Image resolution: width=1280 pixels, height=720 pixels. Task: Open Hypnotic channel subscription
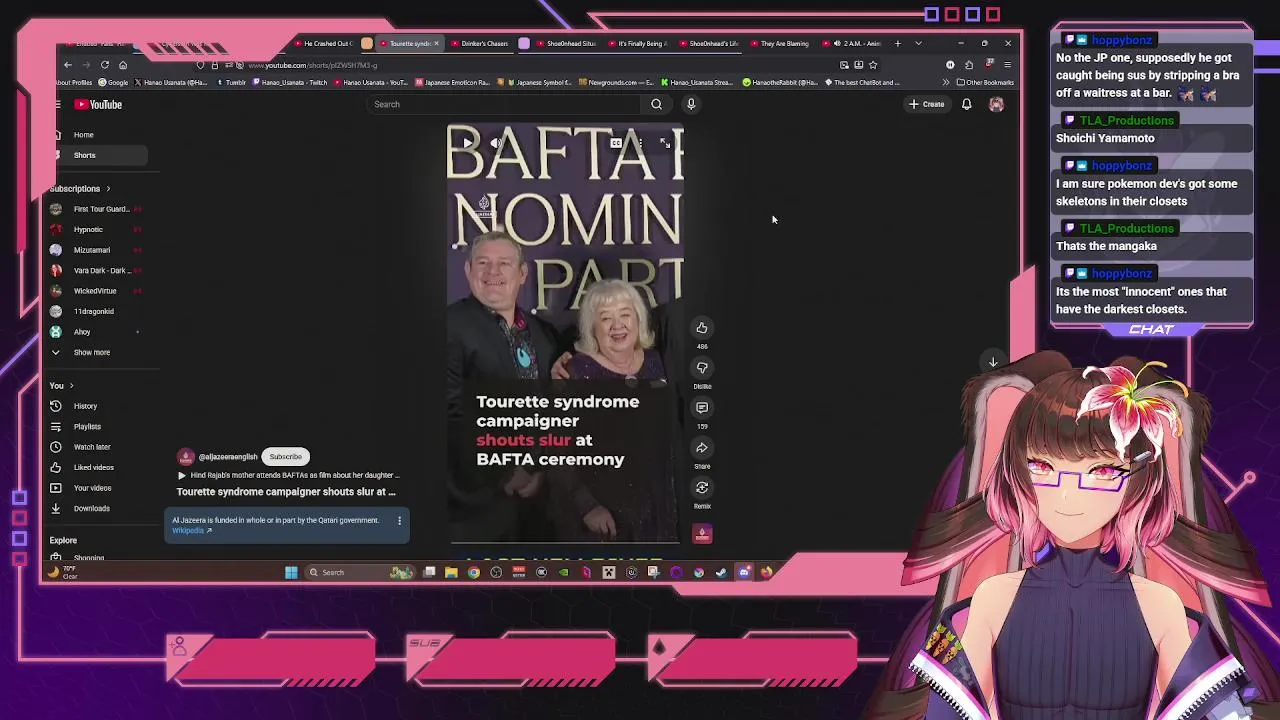click(x=96, y=230)
